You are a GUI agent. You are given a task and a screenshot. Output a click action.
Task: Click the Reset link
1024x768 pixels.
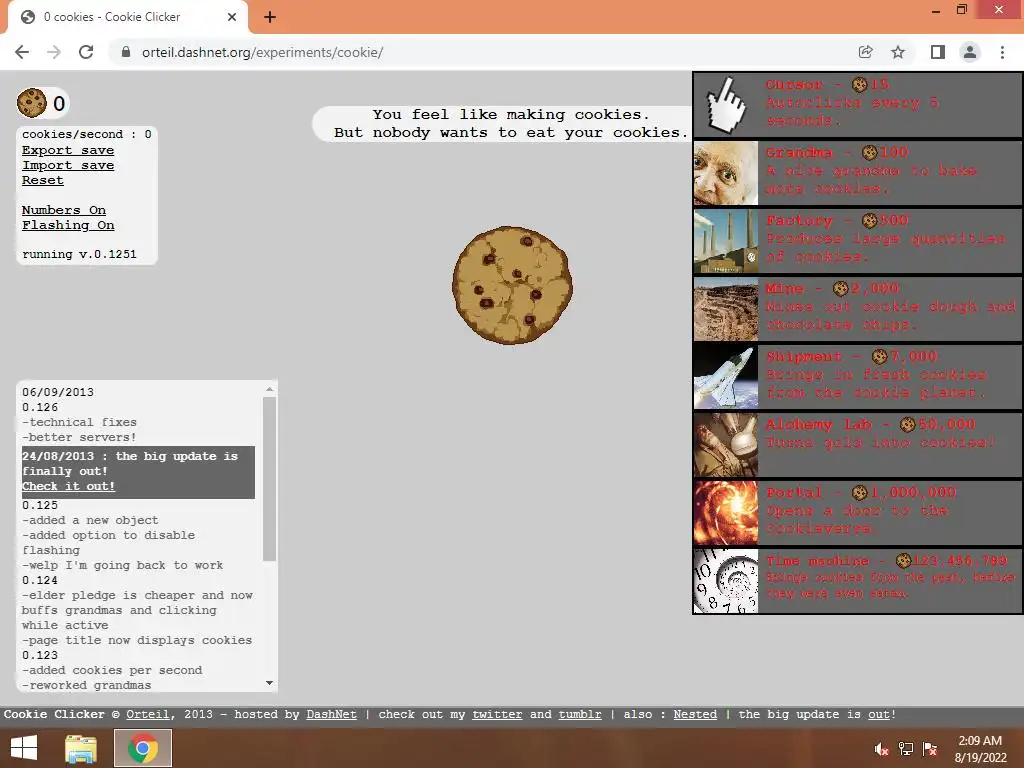42,180
